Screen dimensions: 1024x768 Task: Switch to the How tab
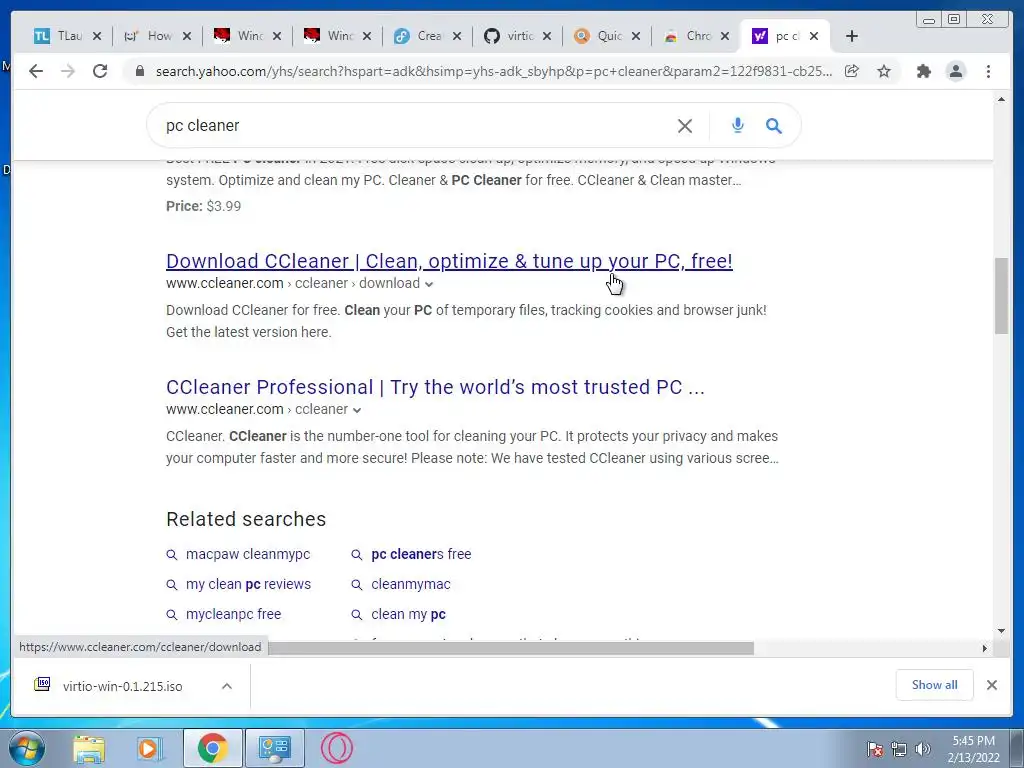pos(150,36)
